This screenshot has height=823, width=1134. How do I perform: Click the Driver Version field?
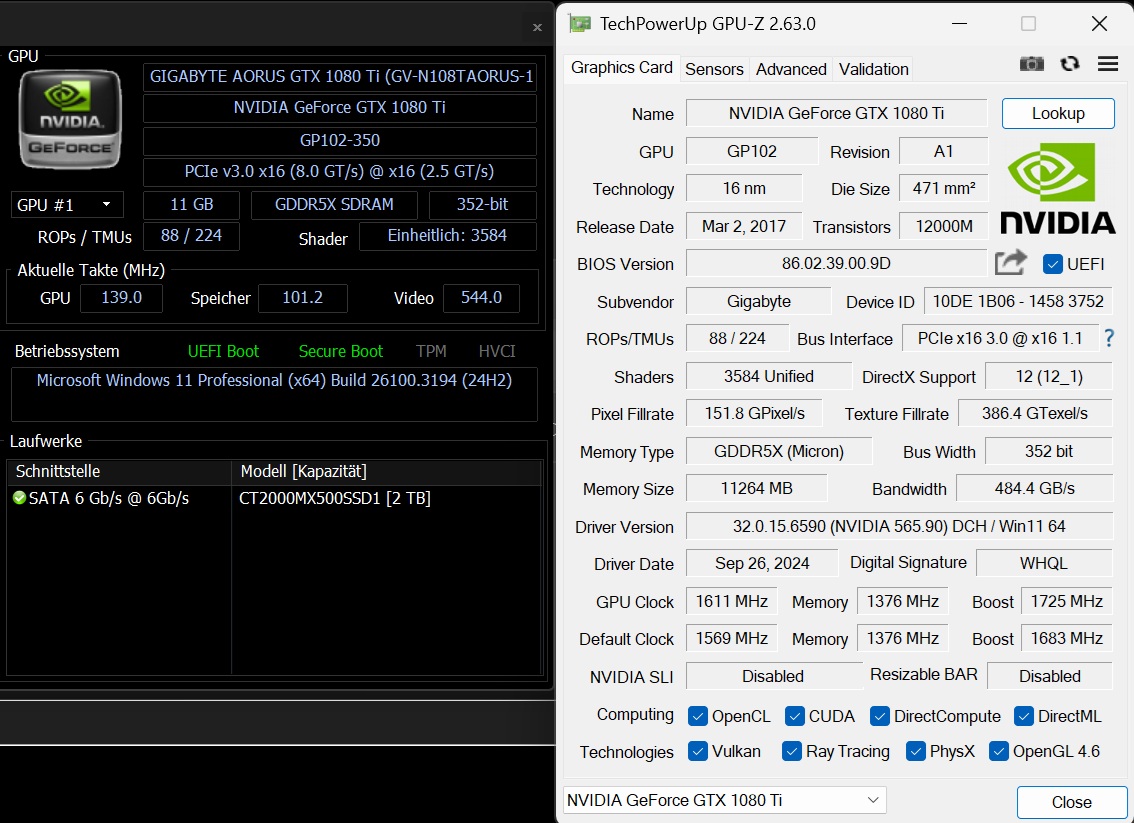click(899, 526)
